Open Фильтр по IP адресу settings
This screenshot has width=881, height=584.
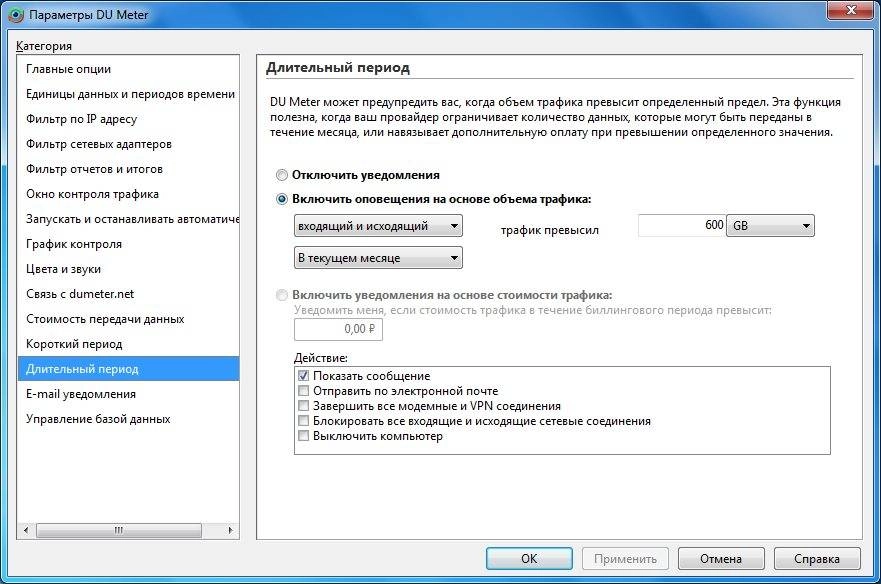[128, 119]
